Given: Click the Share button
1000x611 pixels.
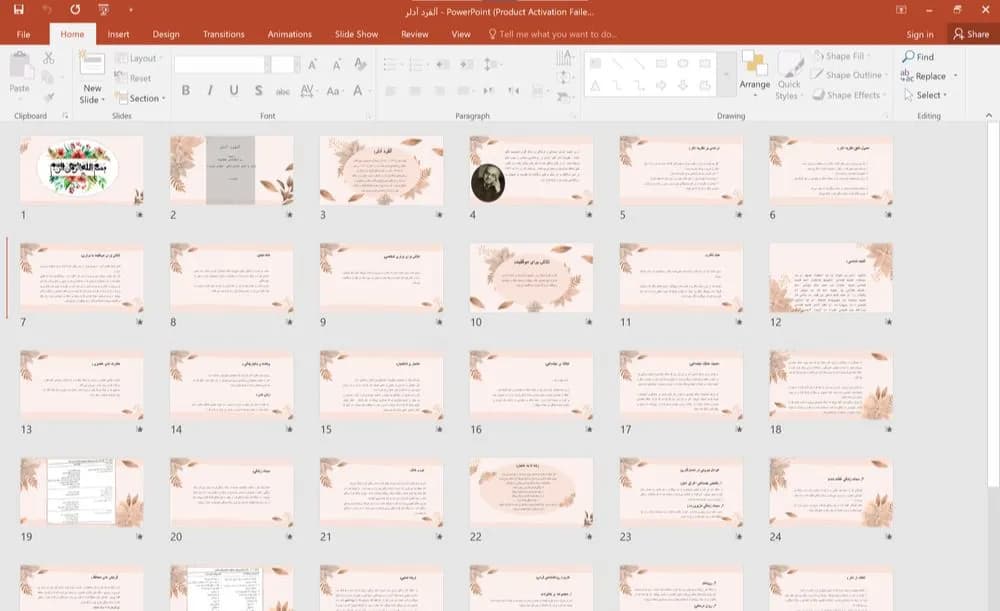Looking at the screenshot, I should click(x=971, y=34).
